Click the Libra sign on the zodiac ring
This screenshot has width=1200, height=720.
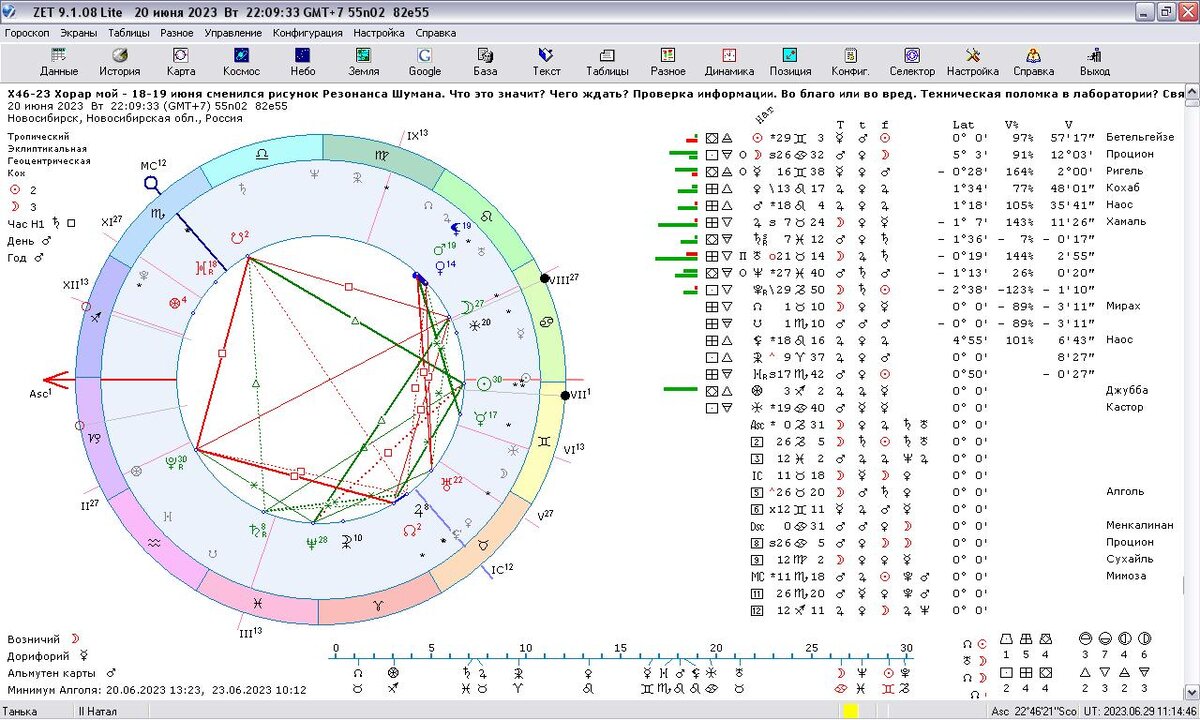point(262,155)
